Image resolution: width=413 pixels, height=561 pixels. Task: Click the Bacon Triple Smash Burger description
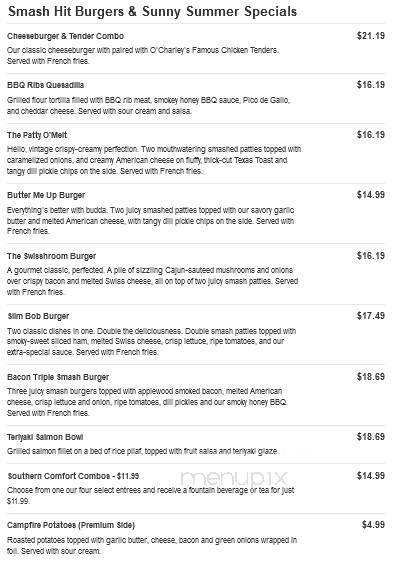click(x=147, y=402)
